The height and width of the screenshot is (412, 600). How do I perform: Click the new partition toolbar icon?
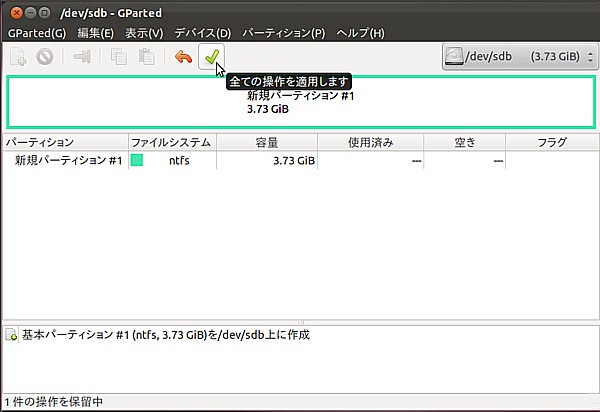point(18,57)
